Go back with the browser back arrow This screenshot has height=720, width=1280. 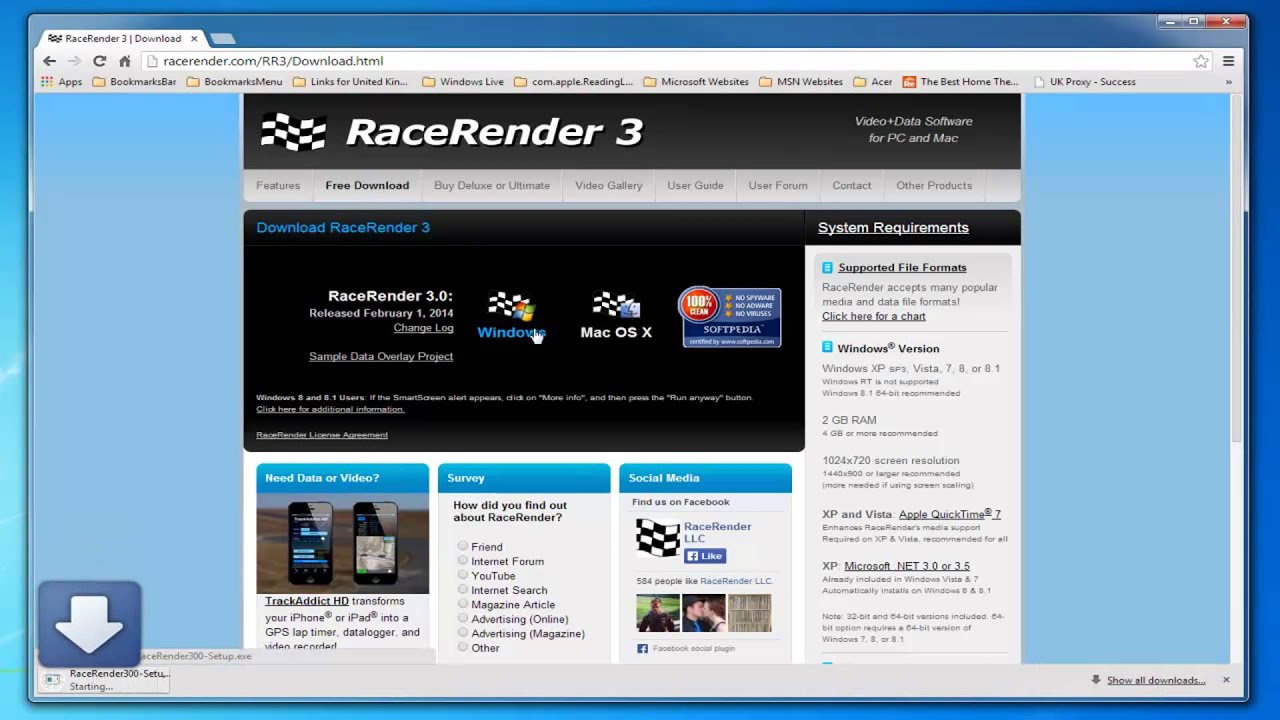tap(49, 61)
